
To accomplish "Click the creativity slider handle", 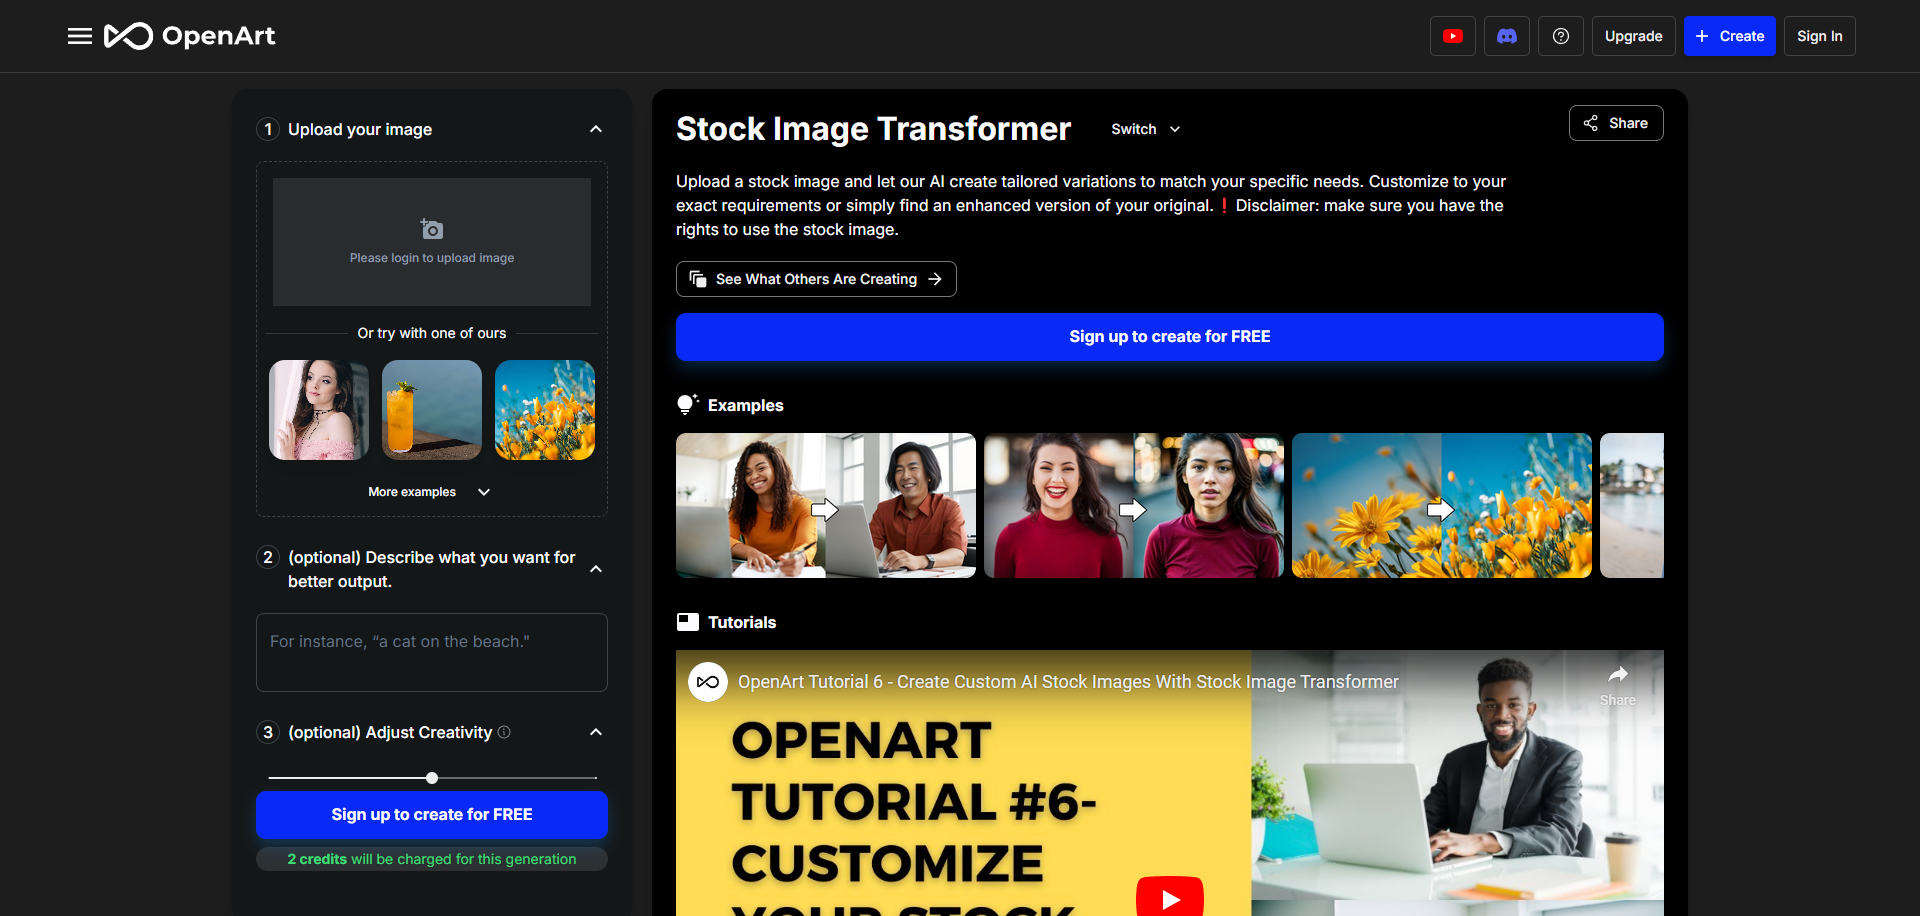I will point(432,778).
